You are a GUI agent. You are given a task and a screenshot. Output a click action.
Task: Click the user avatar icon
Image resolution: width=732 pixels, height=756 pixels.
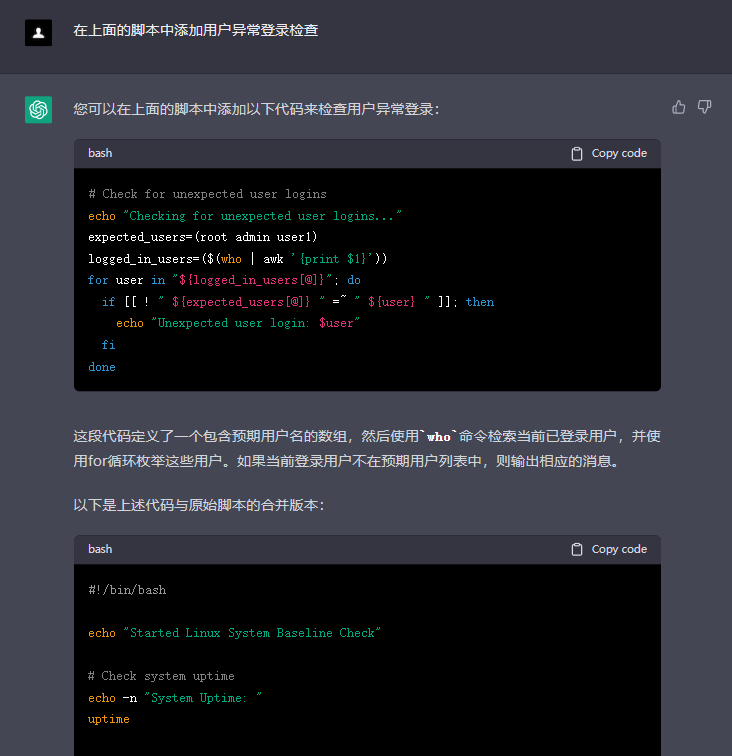coord(38,32)
